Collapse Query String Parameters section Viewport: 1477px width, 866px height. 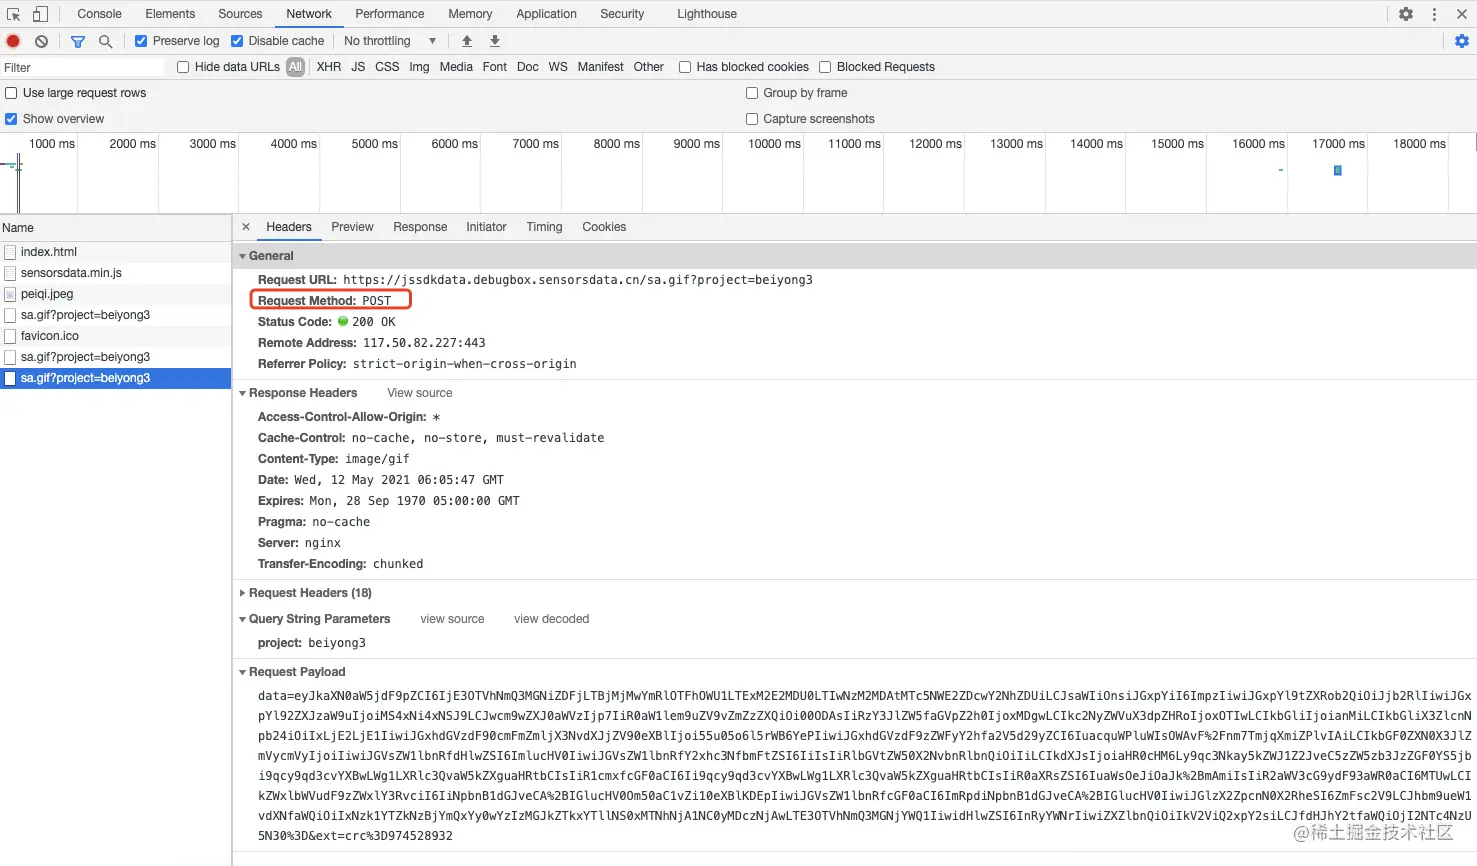[x=242, y=619]
